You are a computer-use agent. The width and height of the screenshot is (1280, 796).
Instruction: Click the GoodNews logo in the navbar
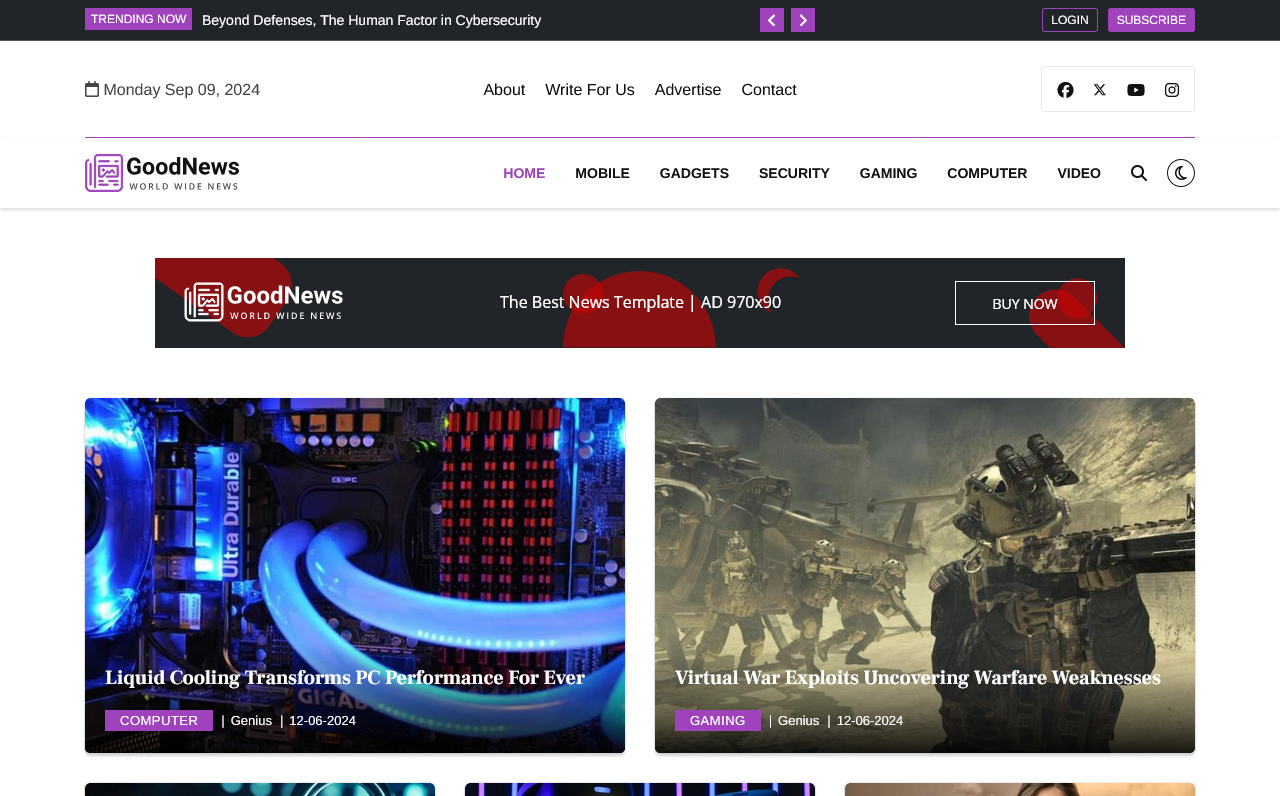pos(162,173)
